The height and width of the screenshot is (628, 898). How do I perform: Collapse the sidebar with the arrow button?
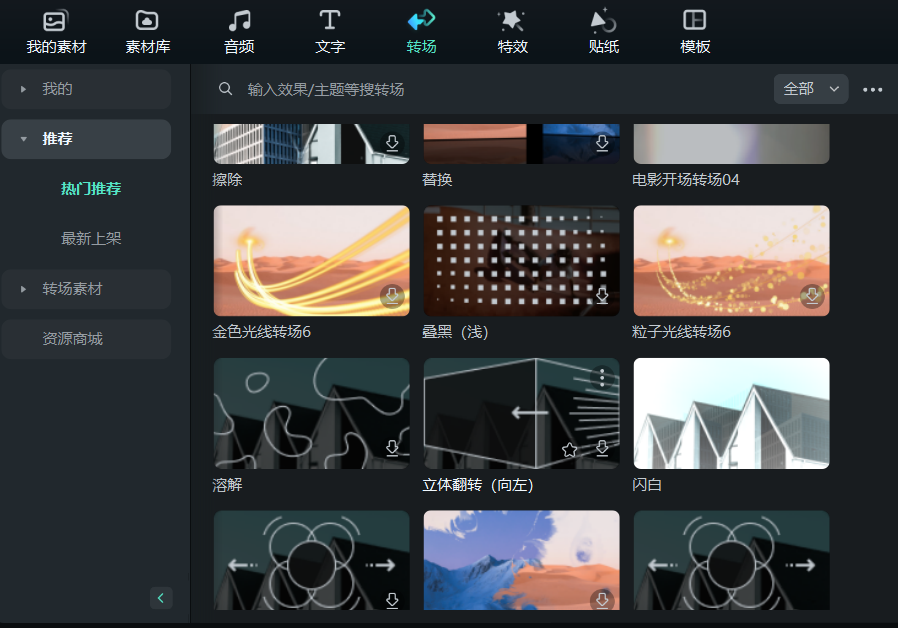pyautogui.click(x=161, y=598)
